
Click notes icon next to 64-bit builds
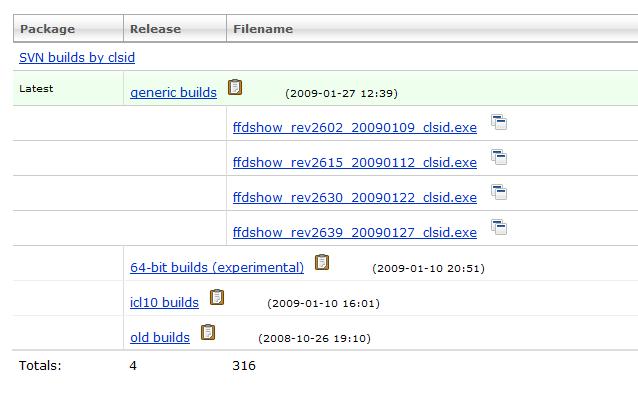(322, 262)
